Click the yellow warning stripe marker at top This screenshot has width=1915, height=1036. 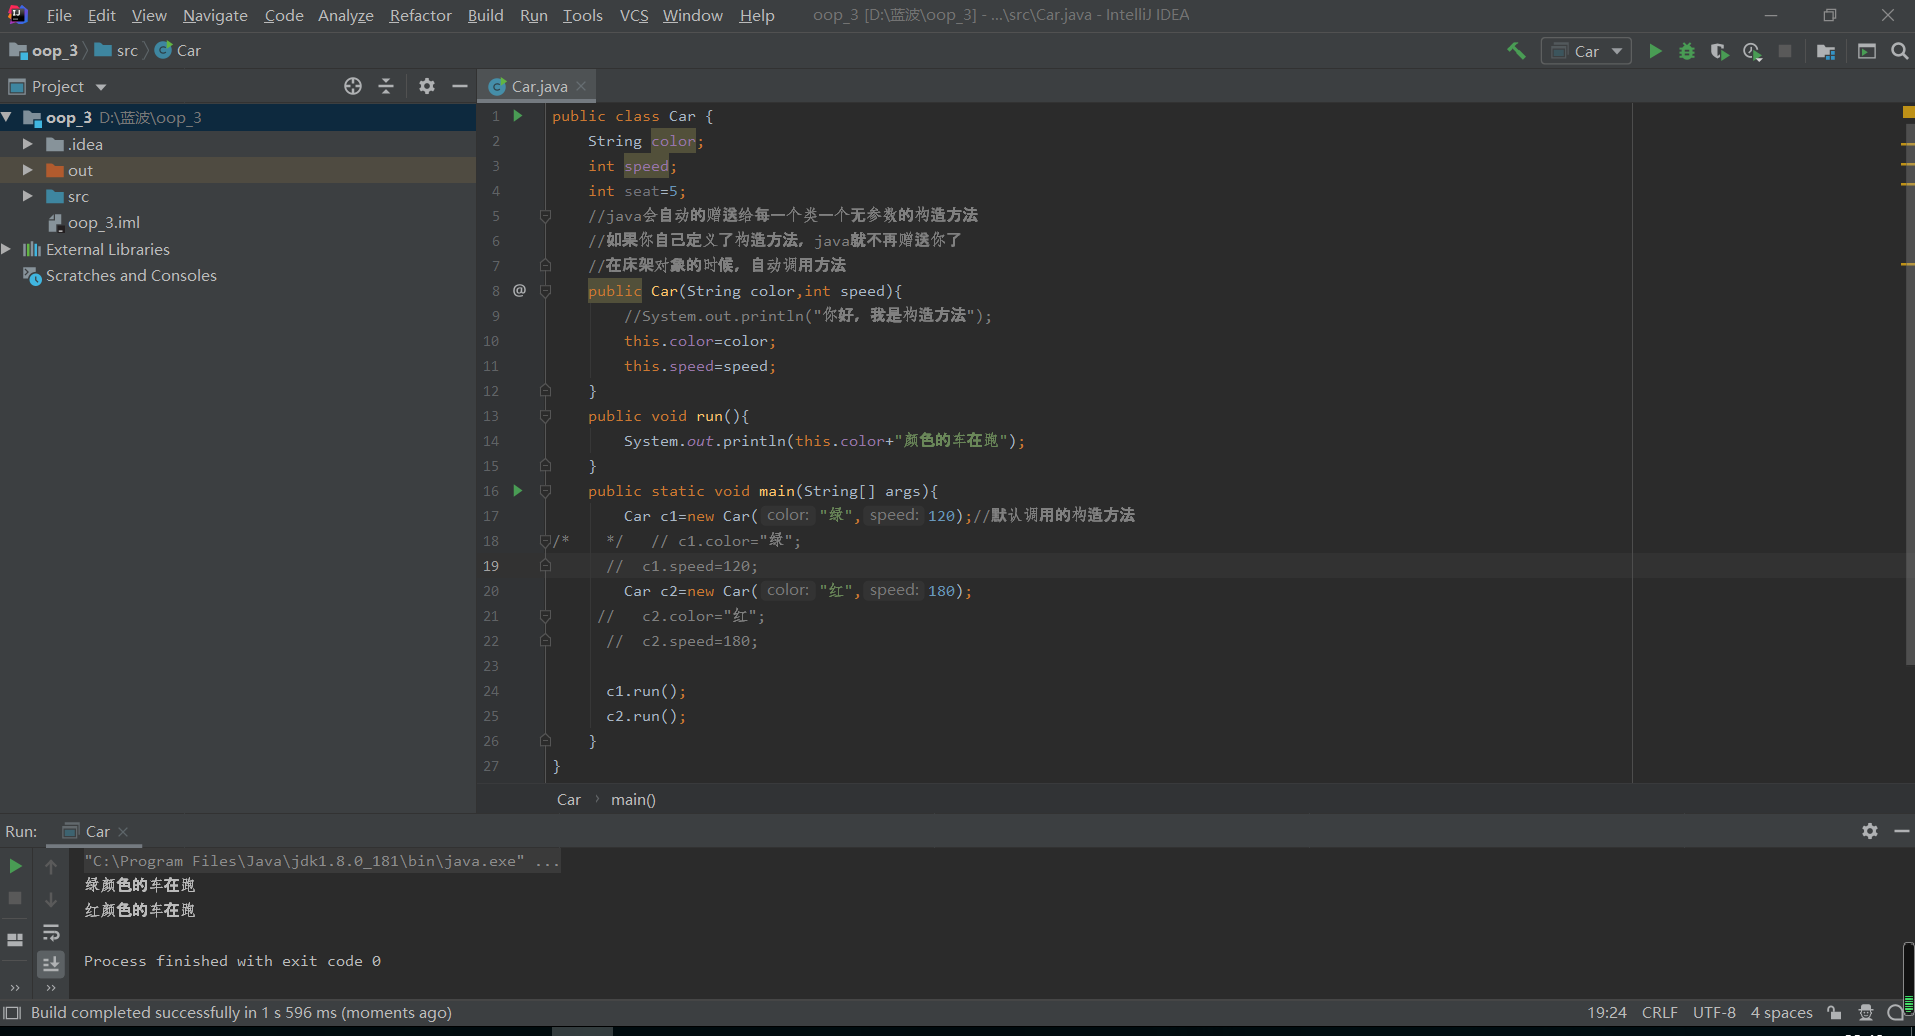coord(1908,112)
